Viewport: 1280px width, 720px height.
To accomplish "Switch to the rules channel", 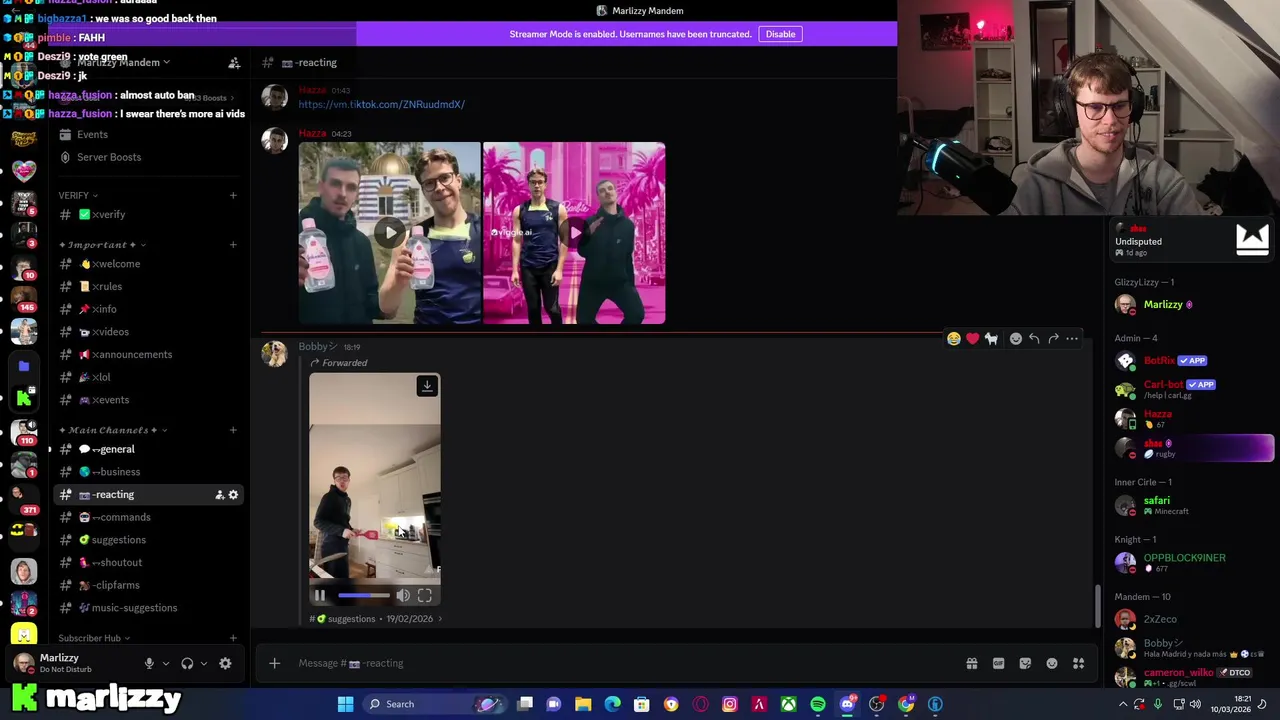I will 148,286.
